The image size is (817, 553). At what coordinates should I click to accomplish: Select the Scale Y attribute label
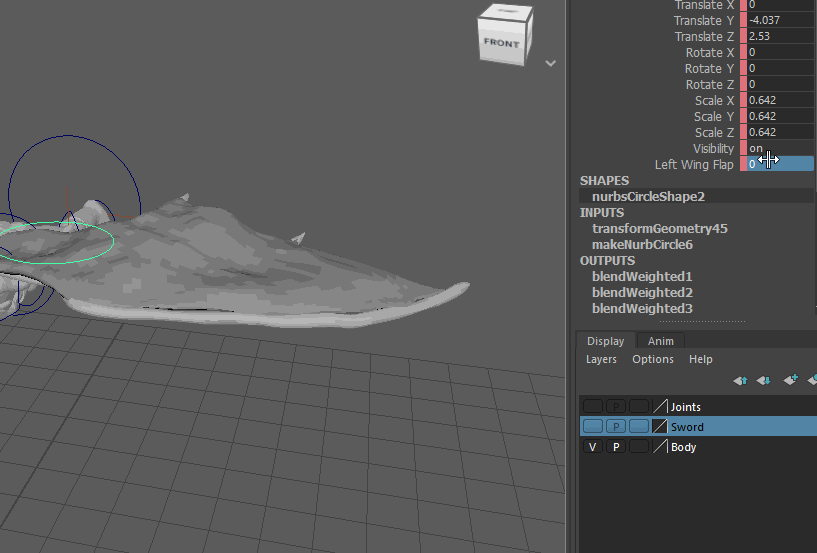(713, 117)
